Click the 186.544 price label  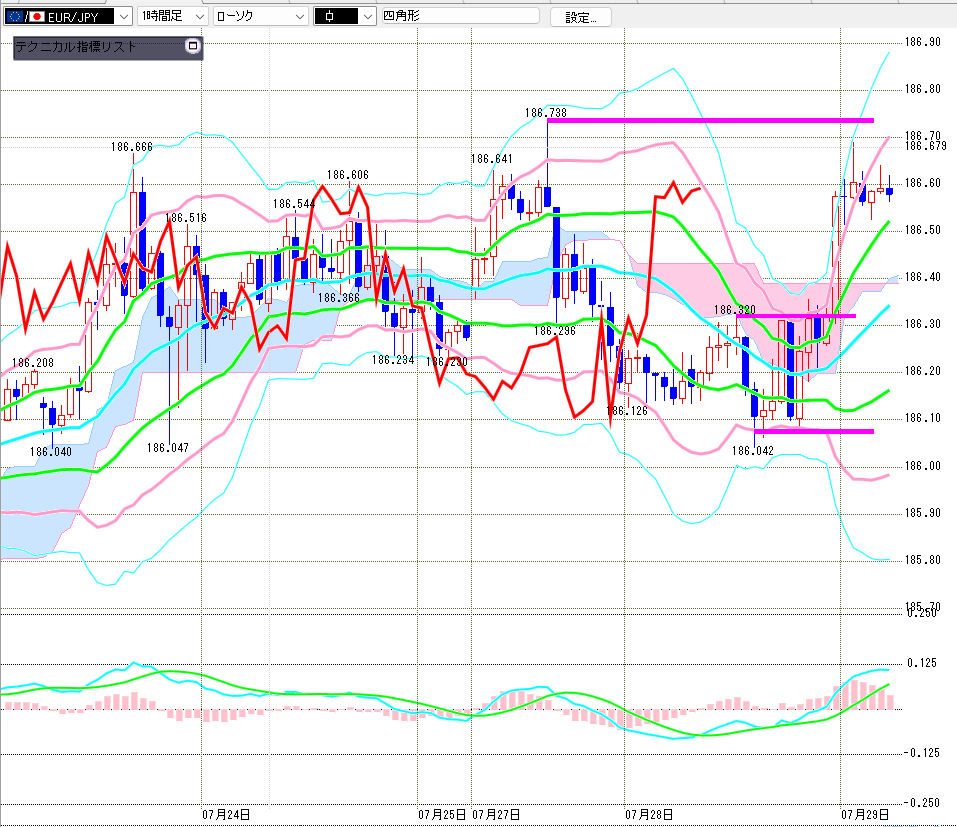point(294,204)
